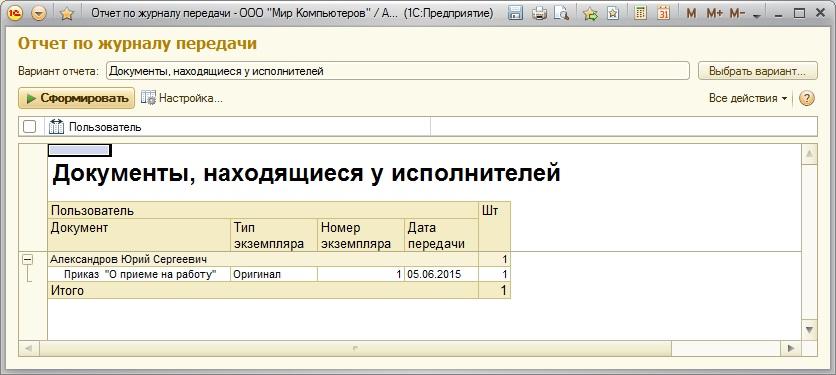Open the favorites list page icon with star

(613, 14)
